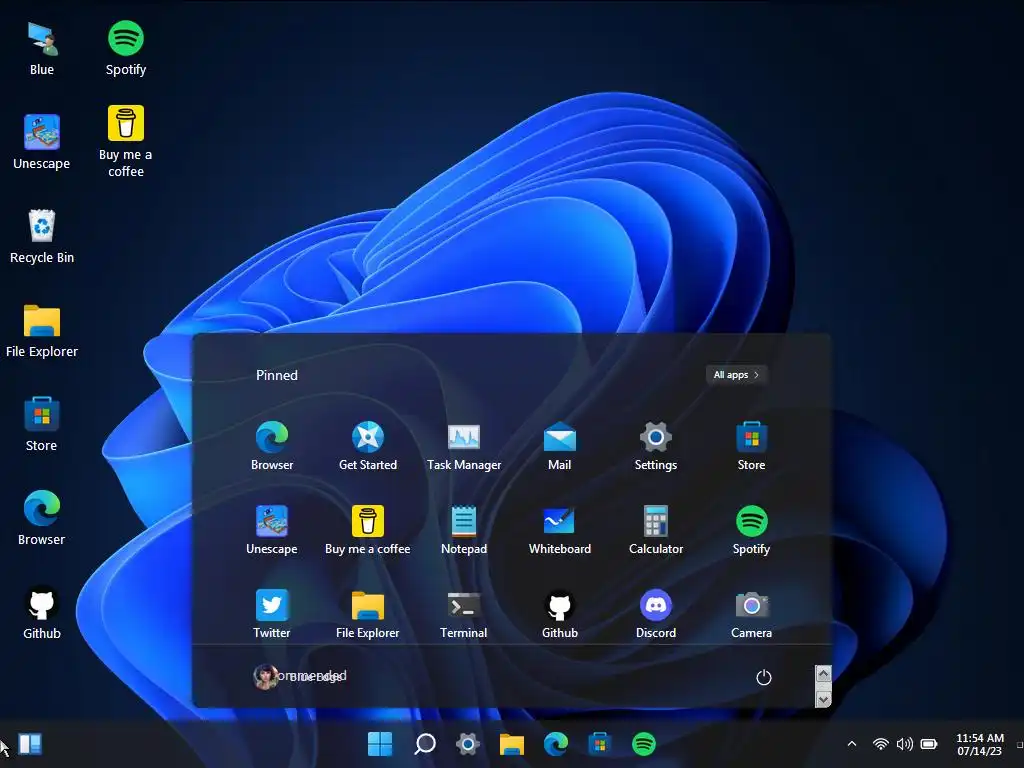Click the power button in start menu
Image resolution: width=1024 pixels, height=768 pixels.
[x=763, y=677]
